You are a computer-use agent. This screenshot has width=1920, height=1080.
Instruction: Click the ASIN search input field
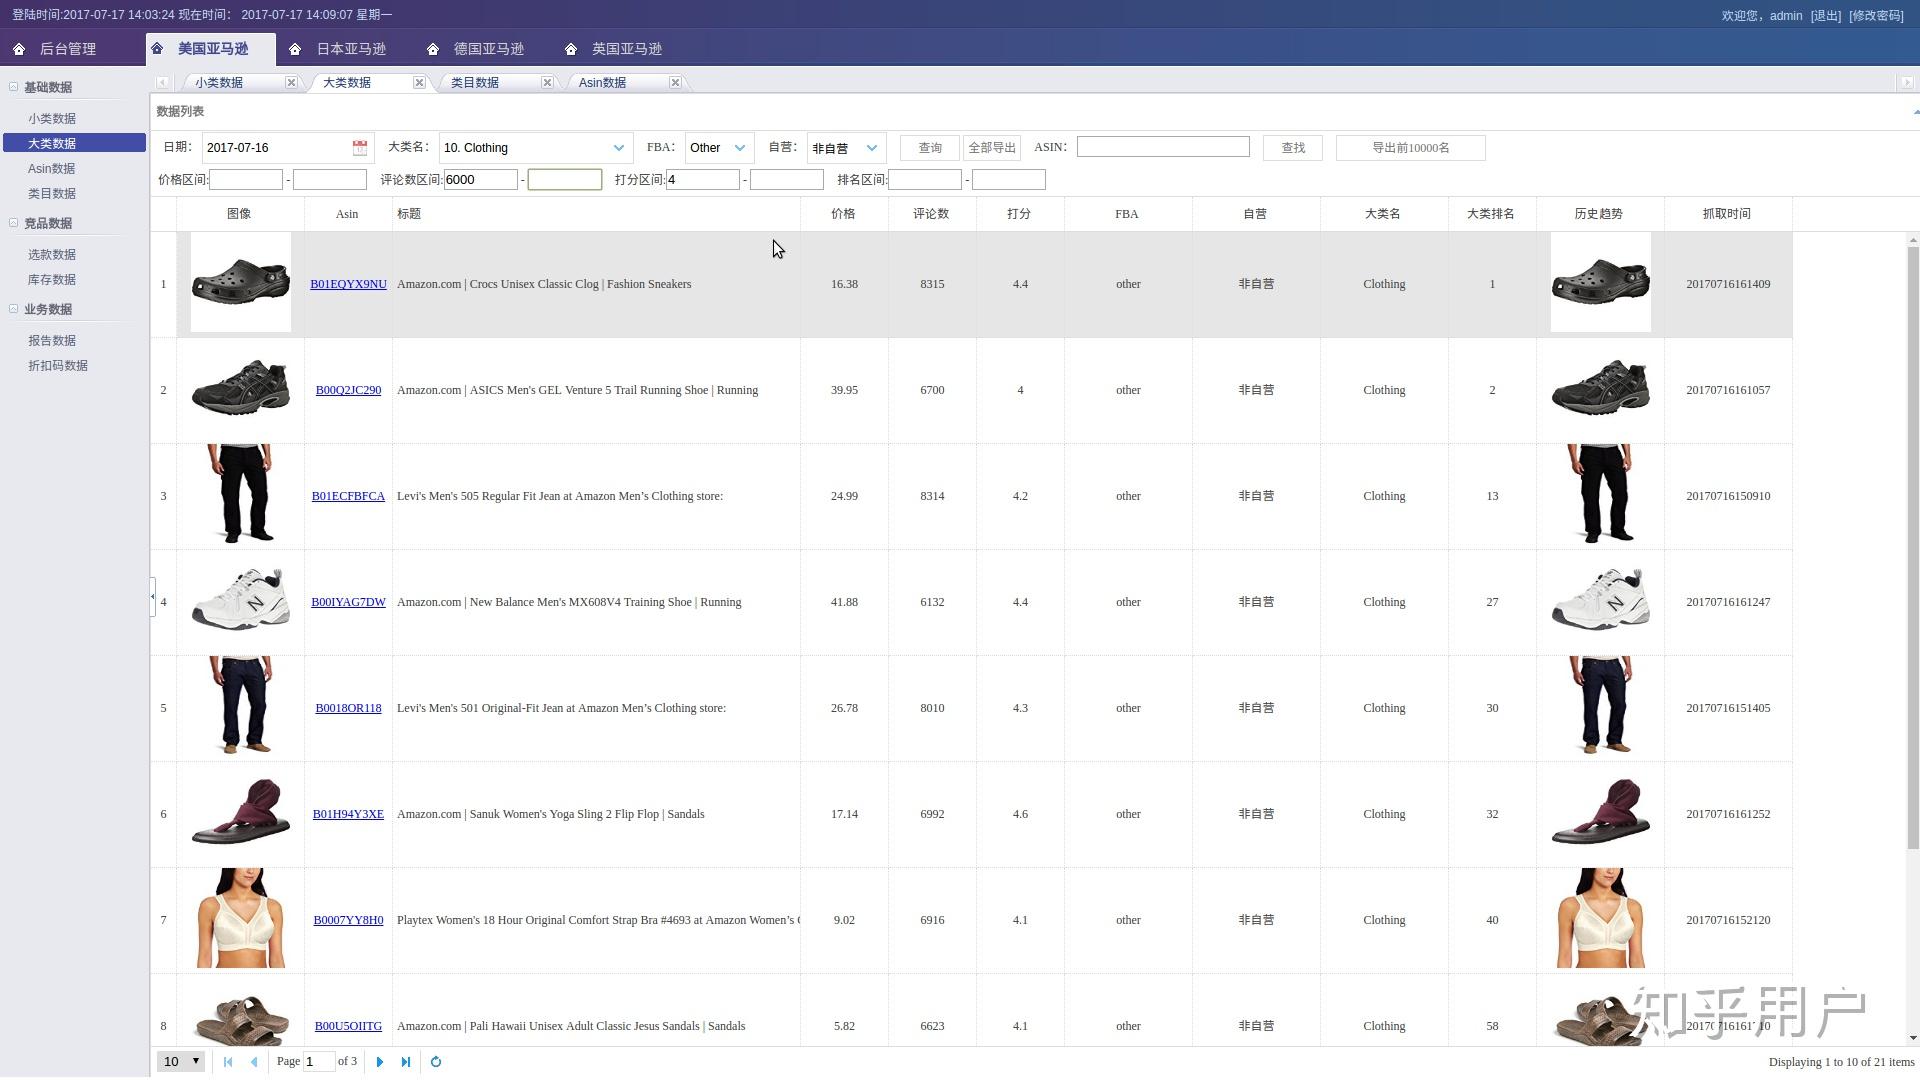point(1163,147)
